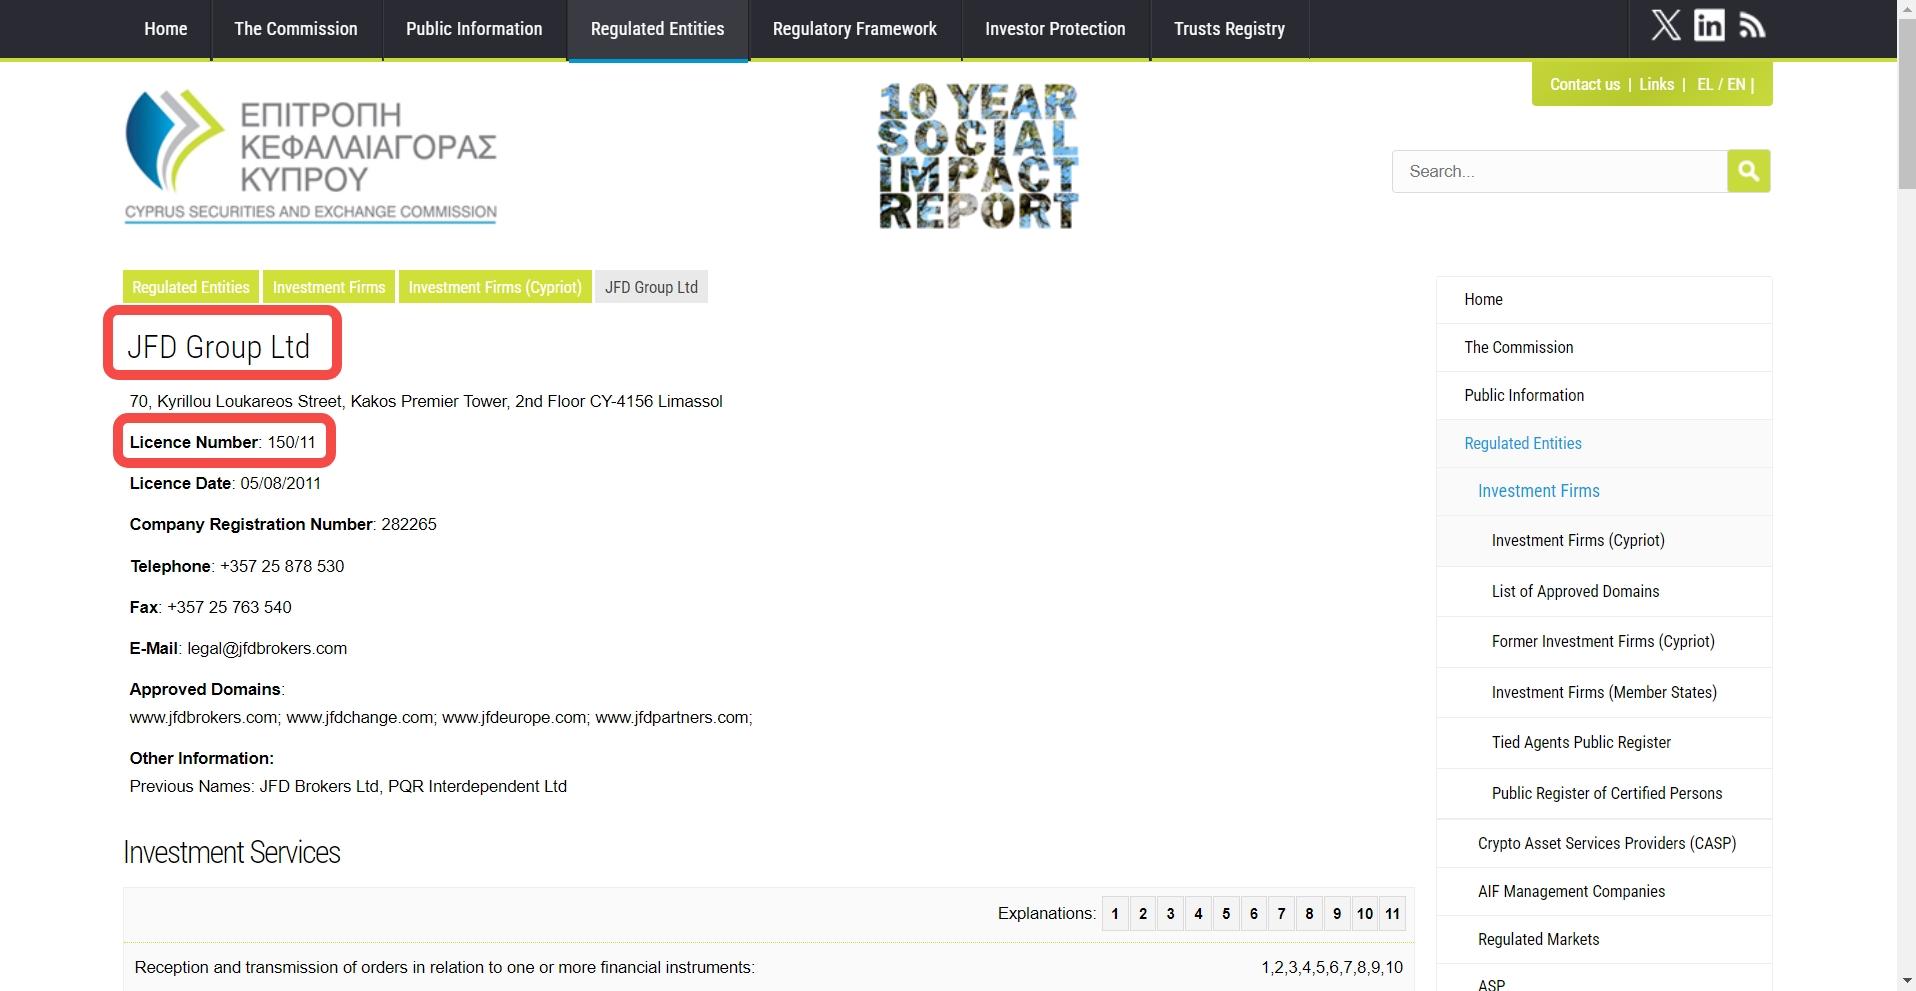
Task: Click Investment Firms (Cypriot) breadcrumb
Action: pos(495,287)
